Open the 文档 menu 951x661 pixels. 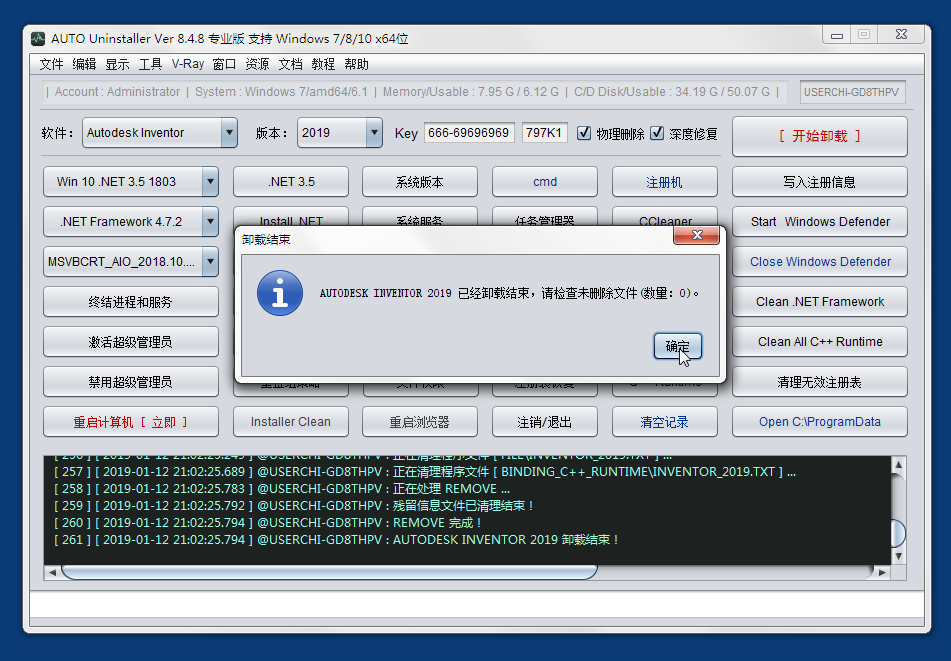[290, 64]
